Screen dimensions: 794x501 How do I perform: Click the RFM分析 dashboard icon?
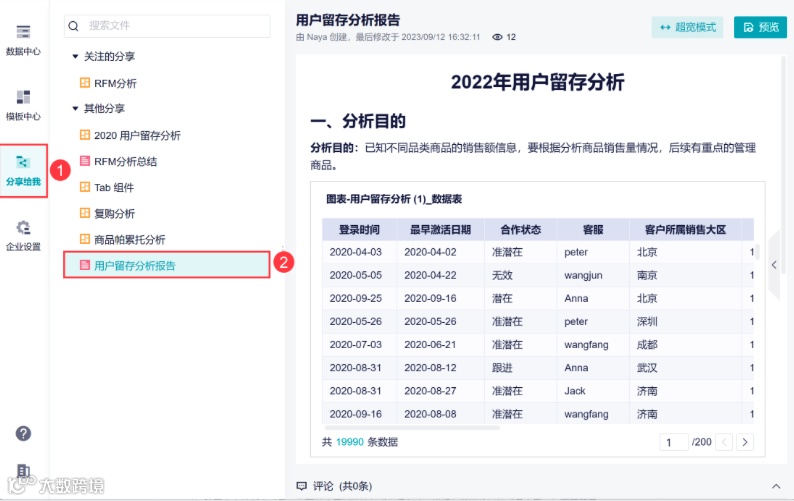(x=85, y=83)
